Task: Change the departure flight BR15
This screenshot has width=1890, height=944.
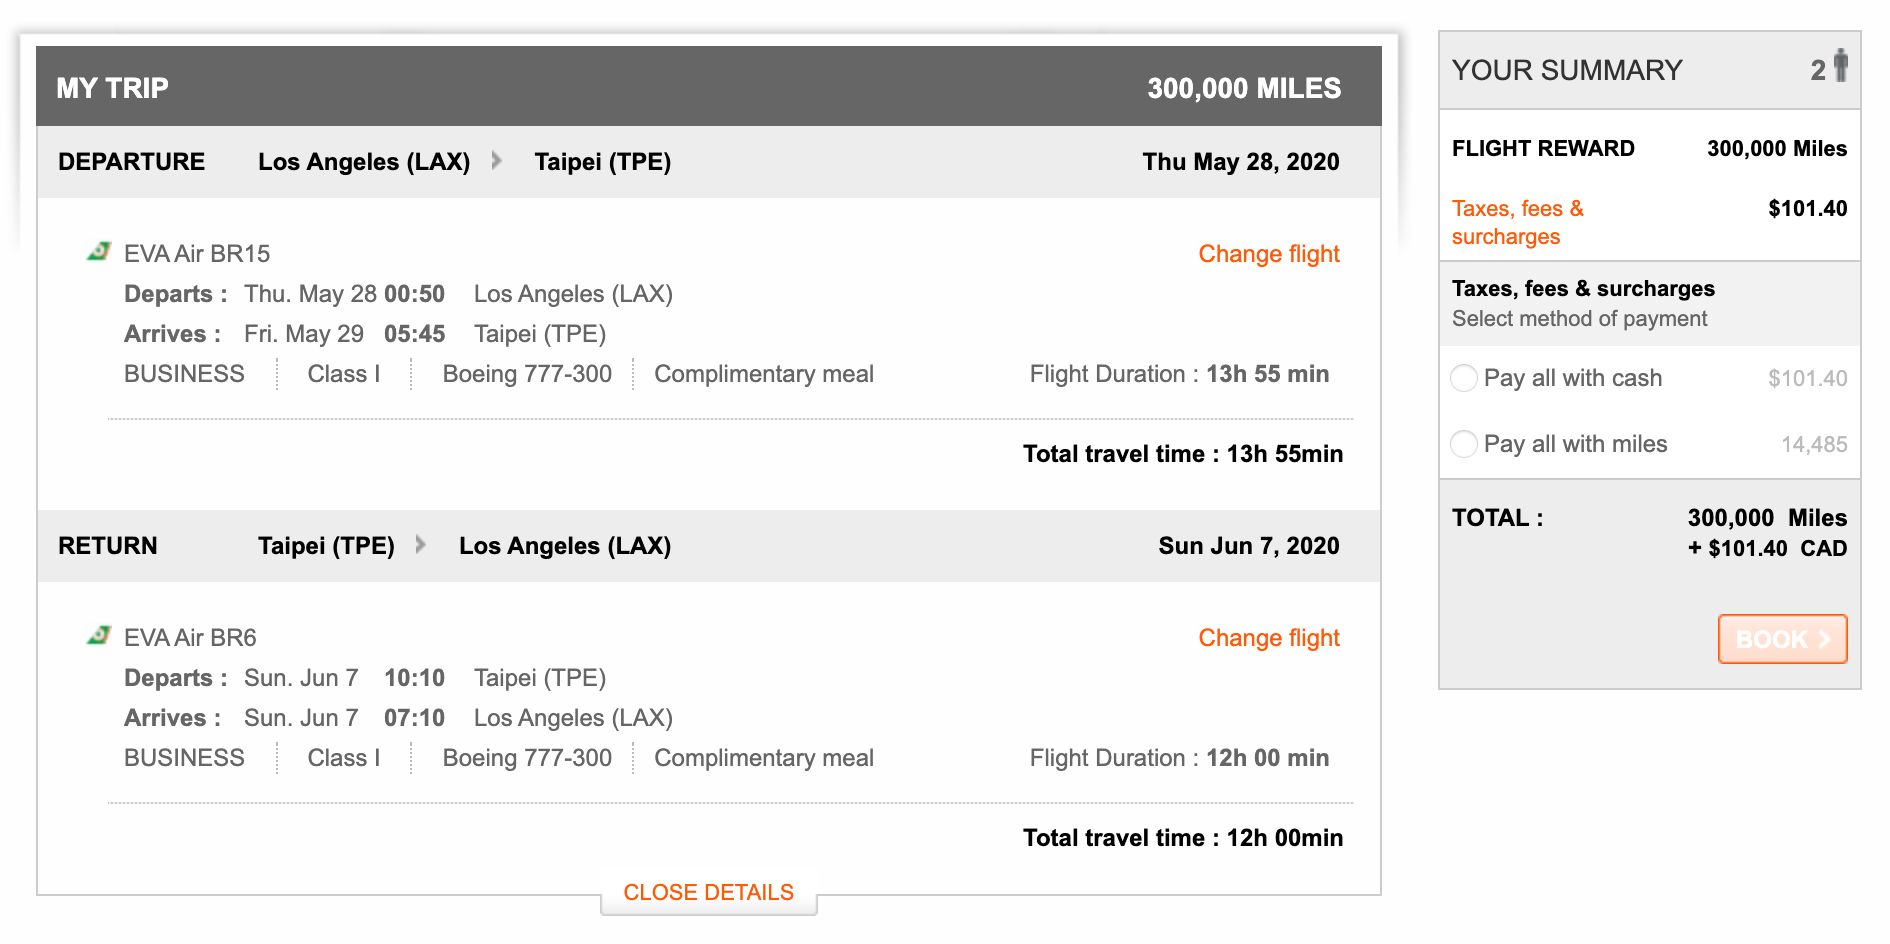Action: click(1268, 254)
